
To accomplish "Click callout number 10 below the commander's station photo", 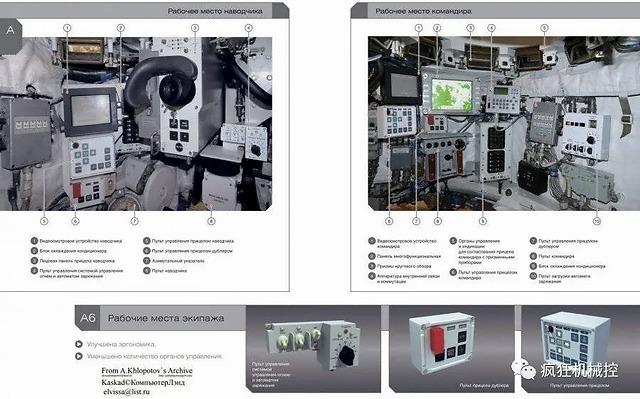I will click(596, 221).
